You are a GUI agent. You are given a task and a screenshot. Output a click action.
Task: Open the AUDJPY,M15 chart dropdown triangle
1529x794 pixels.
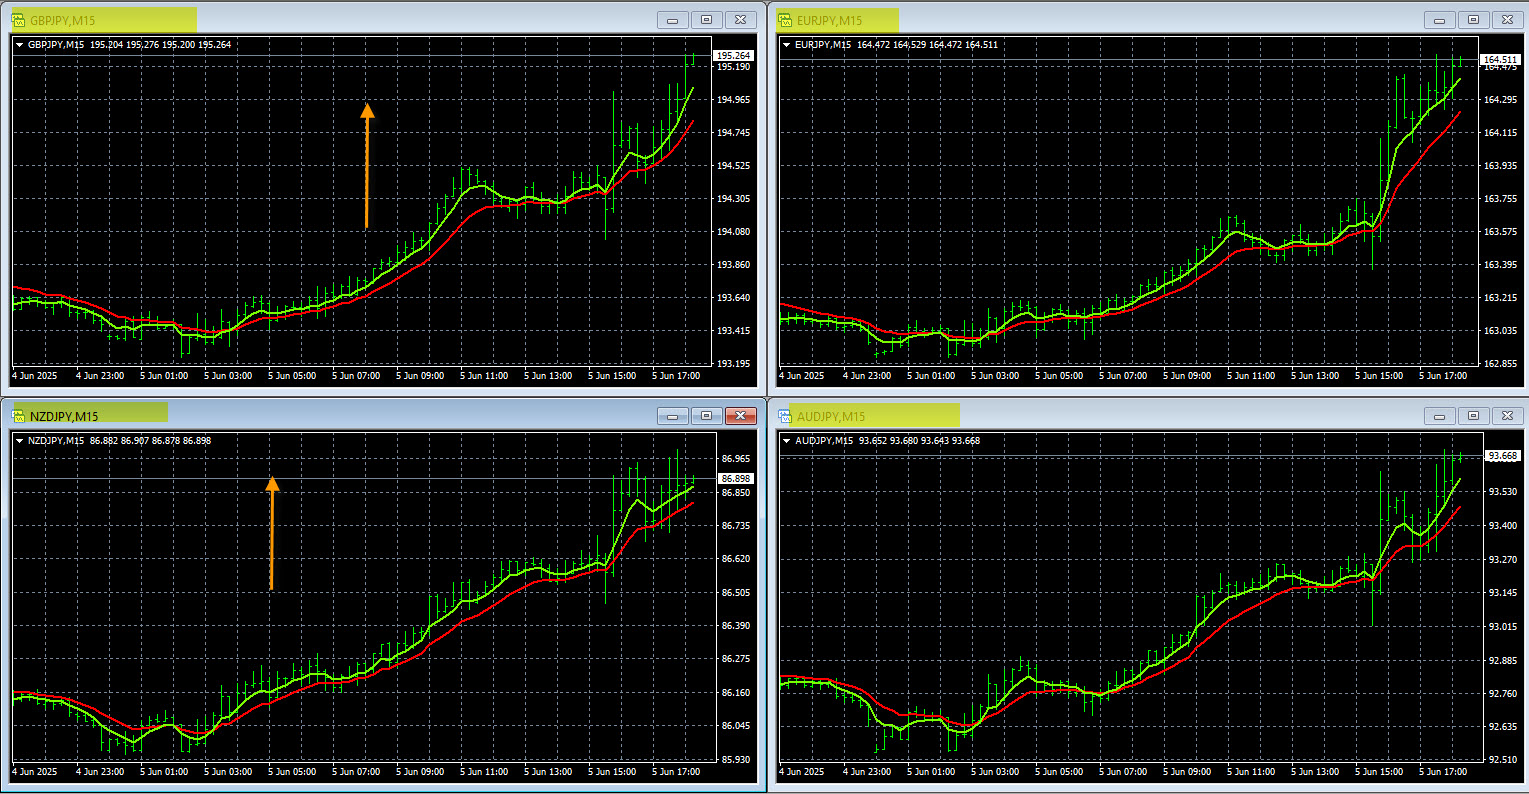coord(787,440)
